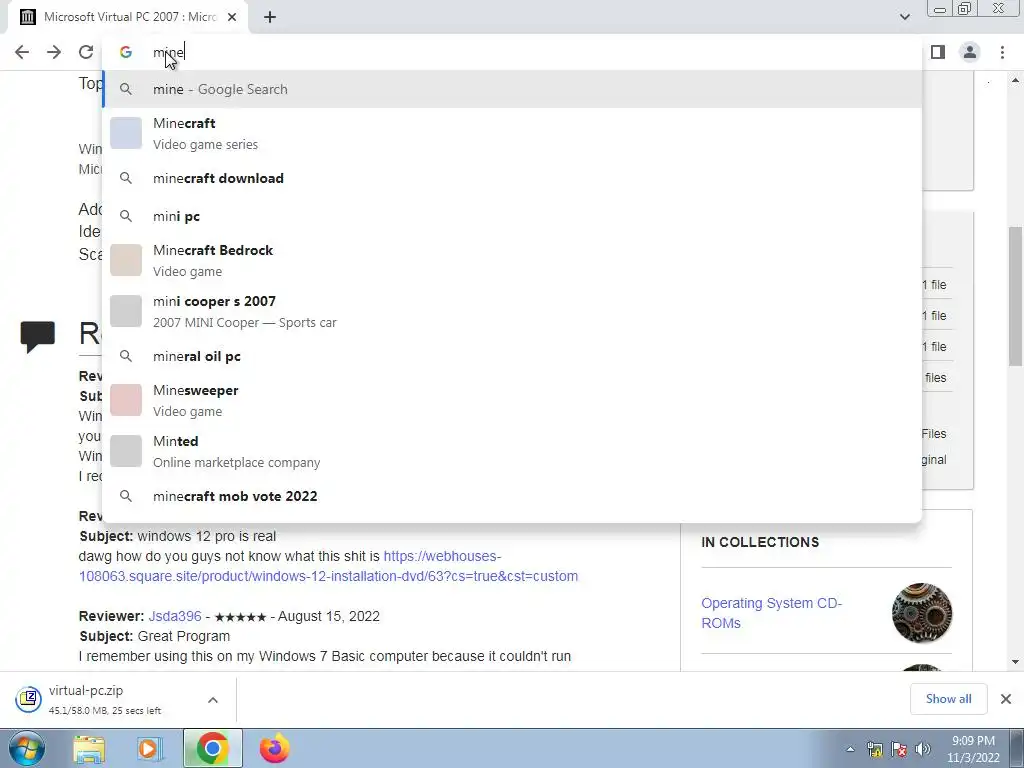This screenshot has height=768, width=1024.
Task: Select "mine - Google Search" suggestion
Action: pos(512,89)
